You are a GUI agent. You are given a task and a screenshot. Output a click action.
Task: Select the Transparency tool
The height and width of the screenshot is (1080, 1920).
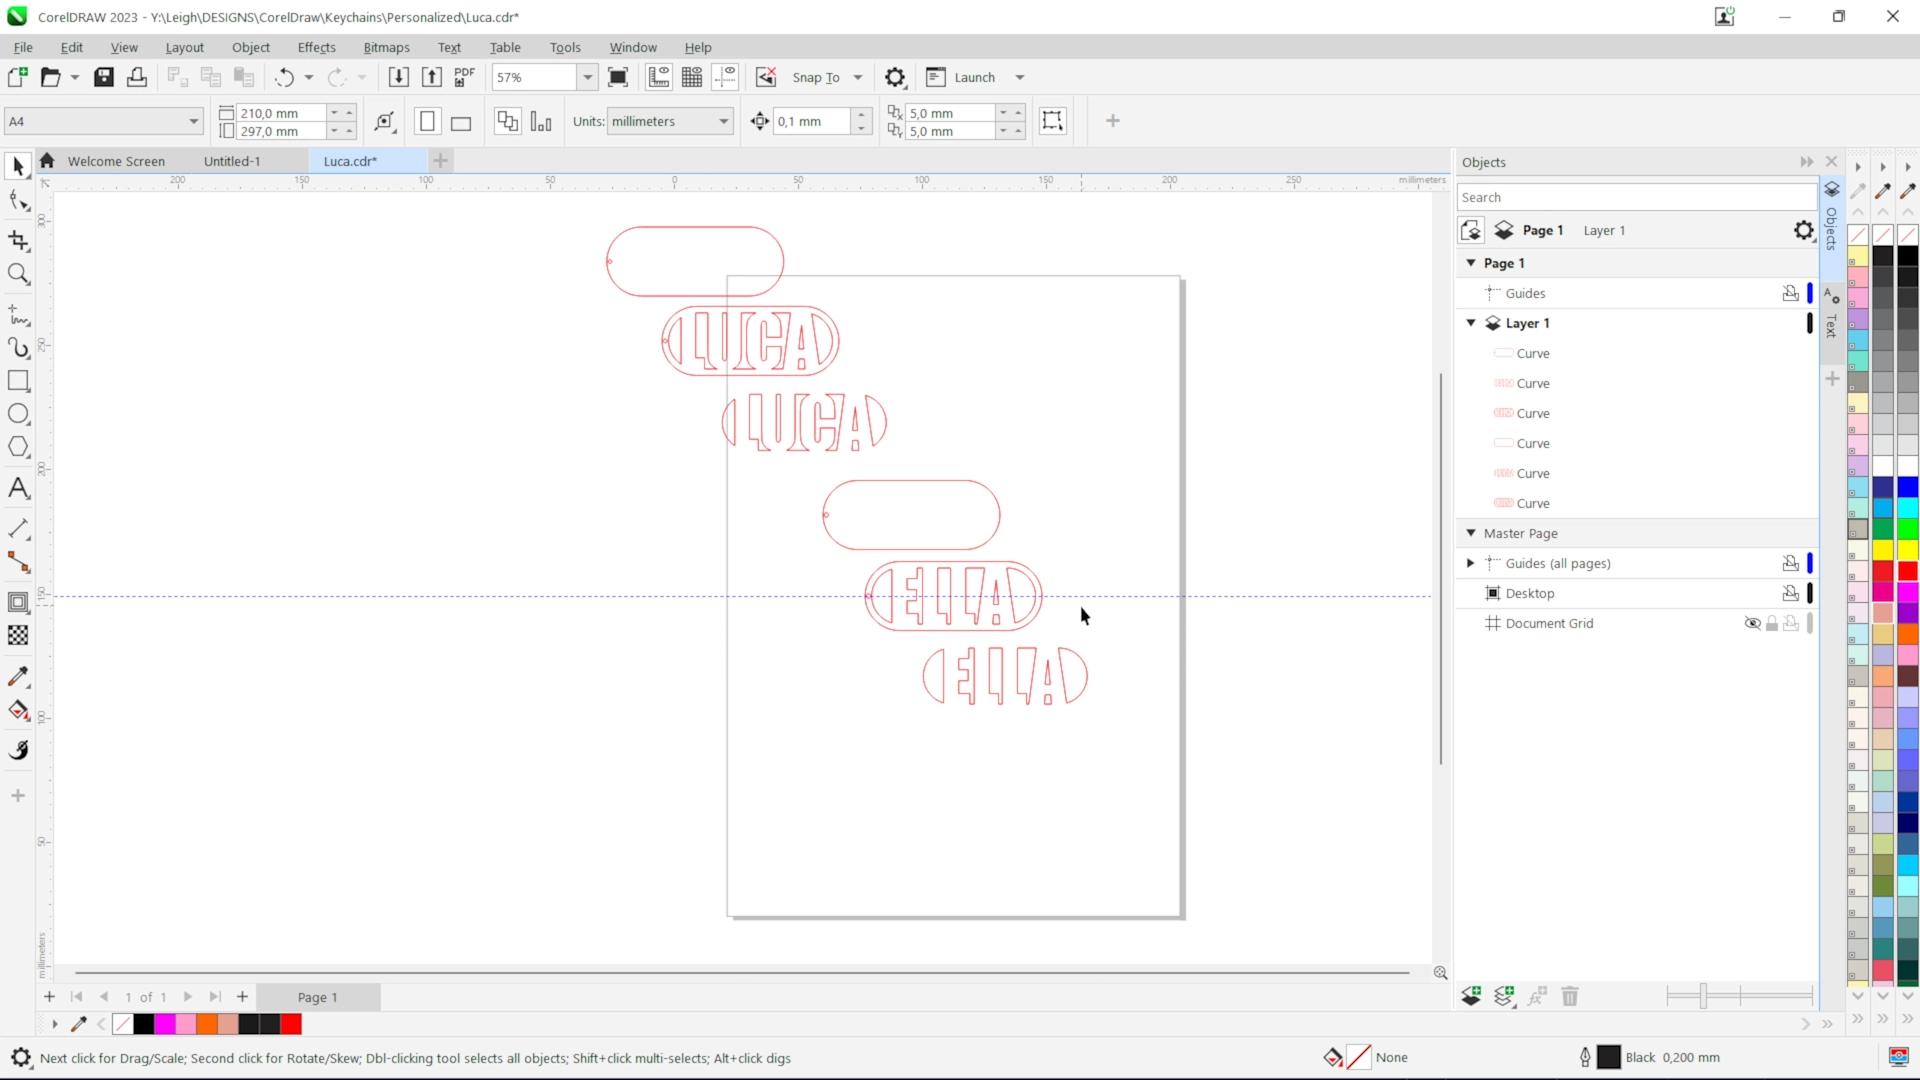click(x=18, y=635)
